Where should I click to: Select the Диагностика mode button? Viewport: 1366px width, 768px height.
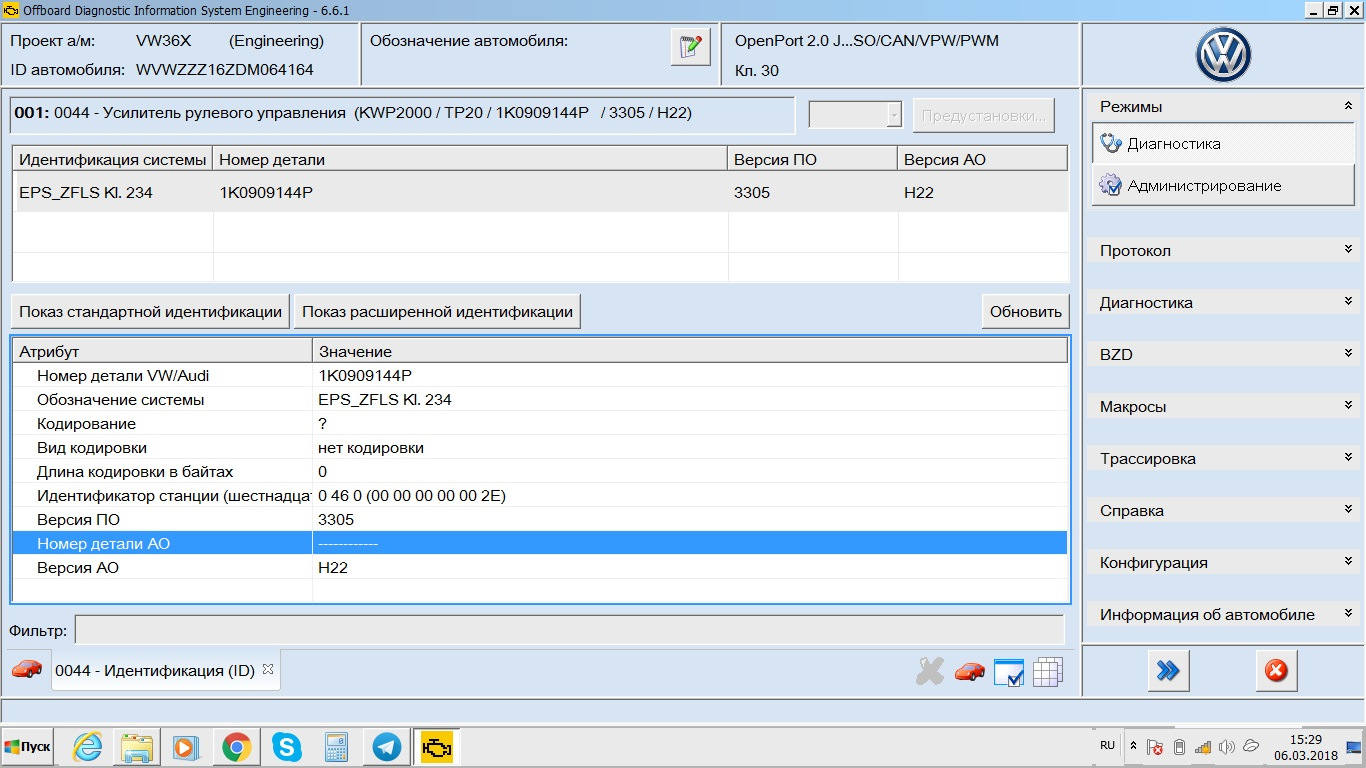[x=1225, y=143]
